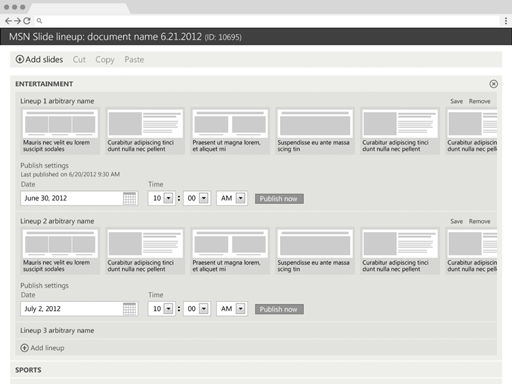Click Add slides in the toolbar
Viewport: 512px width, 384px height.
click(39, 59)
